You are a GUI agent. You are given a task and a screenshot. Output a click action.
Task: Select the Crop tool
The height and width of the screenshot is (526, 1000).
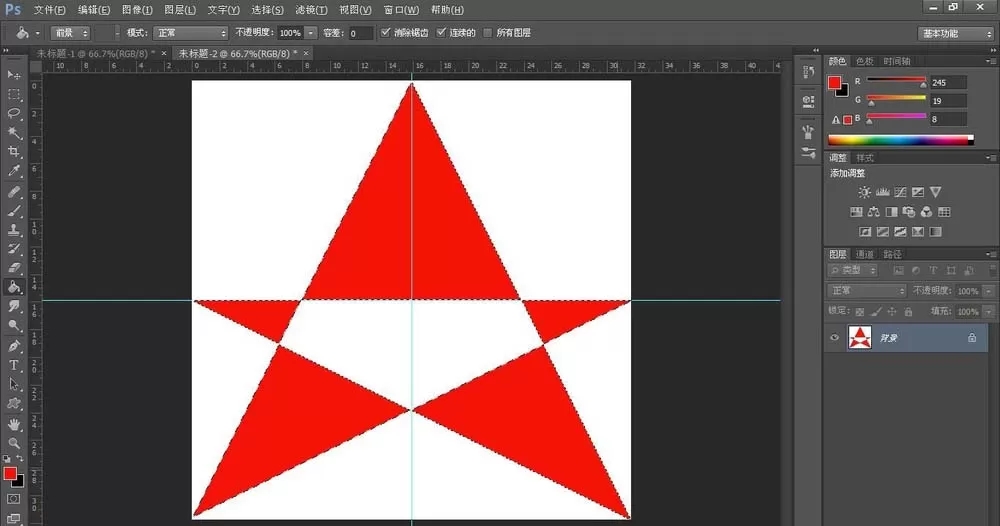tap(14, 152)
